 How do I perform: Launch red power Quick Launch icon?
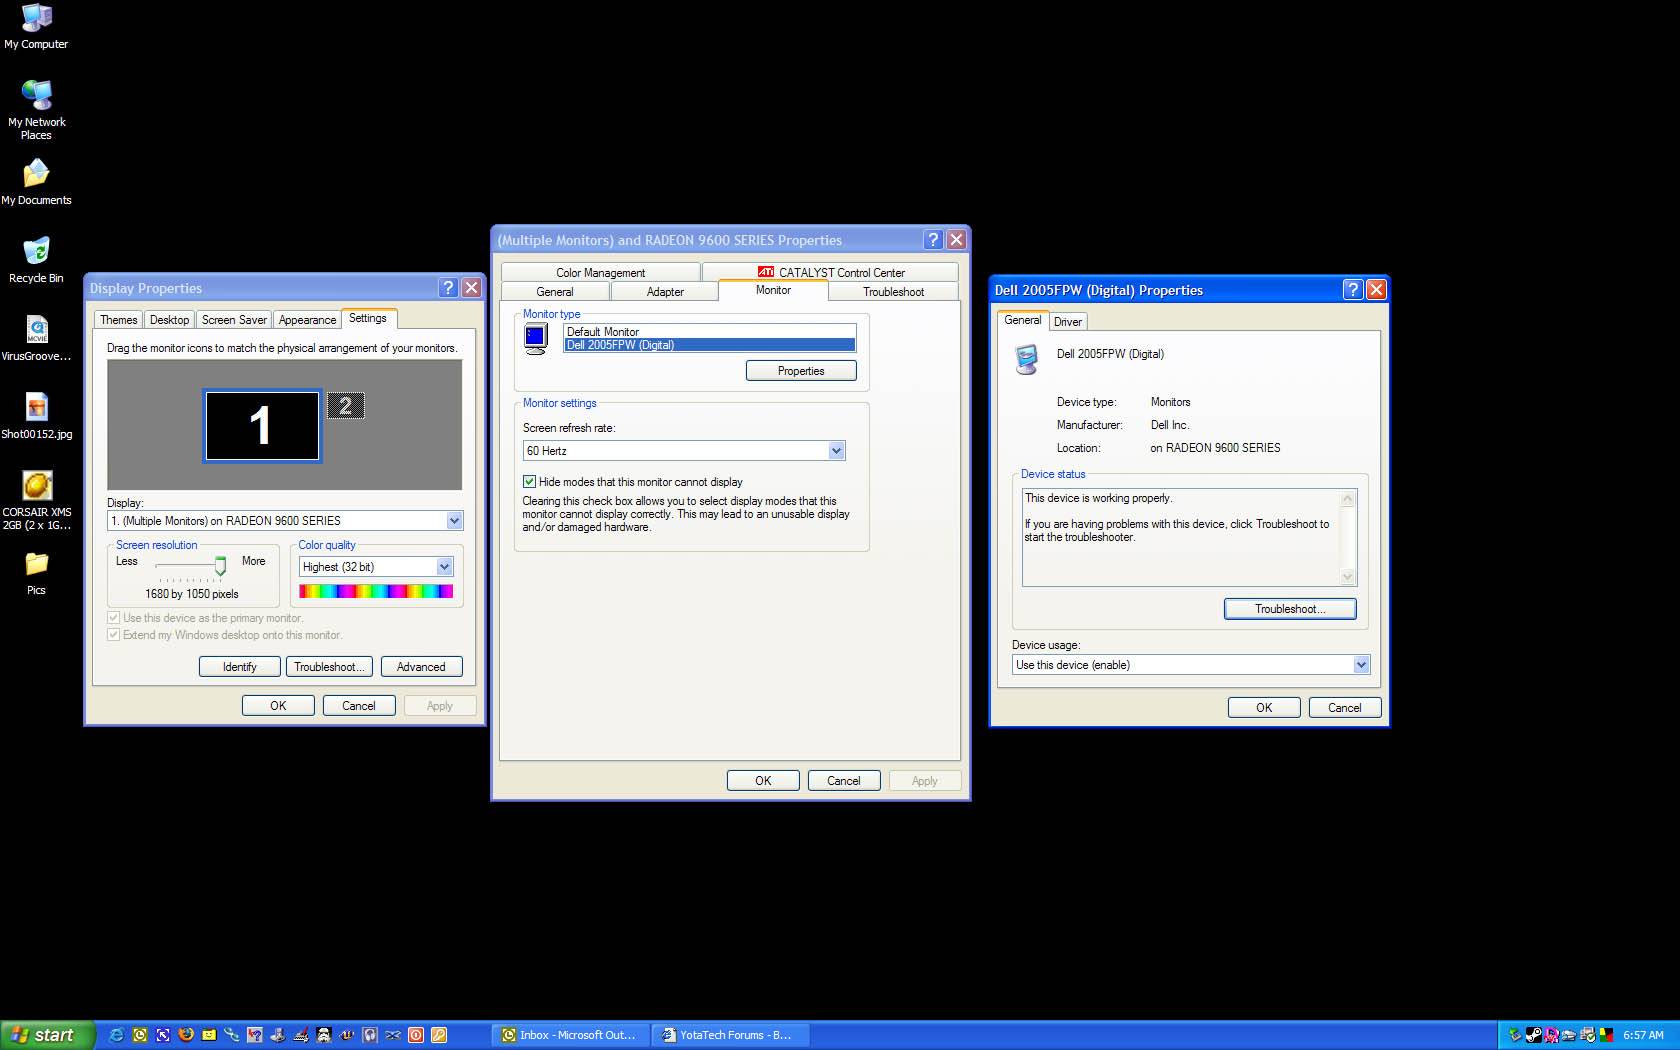pos(416,1035)
